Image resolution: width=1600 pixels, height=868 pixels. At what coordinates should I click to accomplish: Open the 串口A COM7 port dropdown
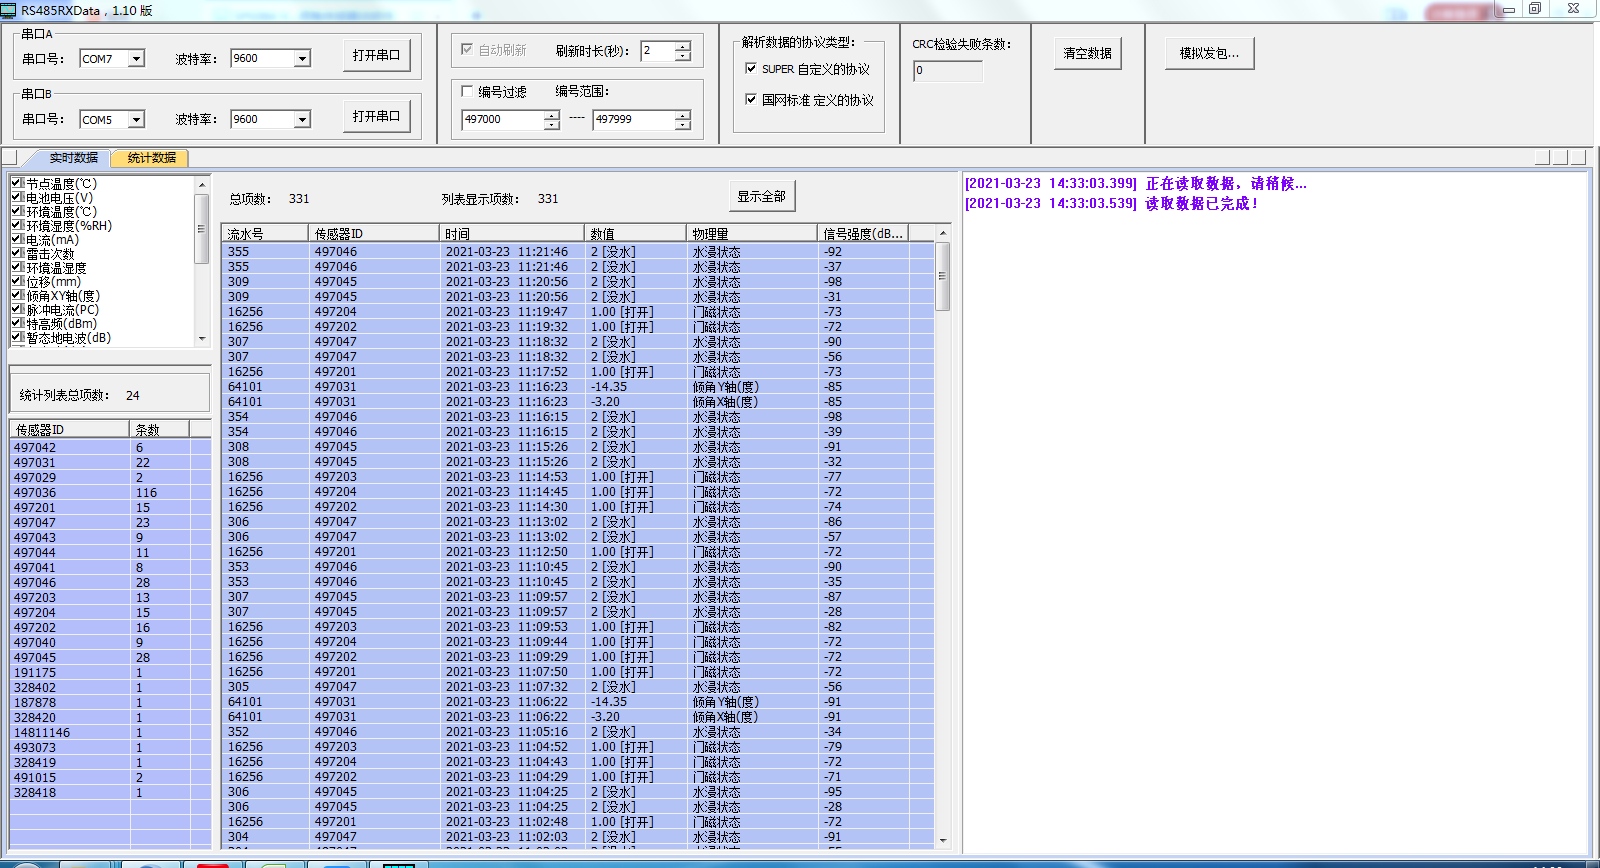(x=137, y=59)
